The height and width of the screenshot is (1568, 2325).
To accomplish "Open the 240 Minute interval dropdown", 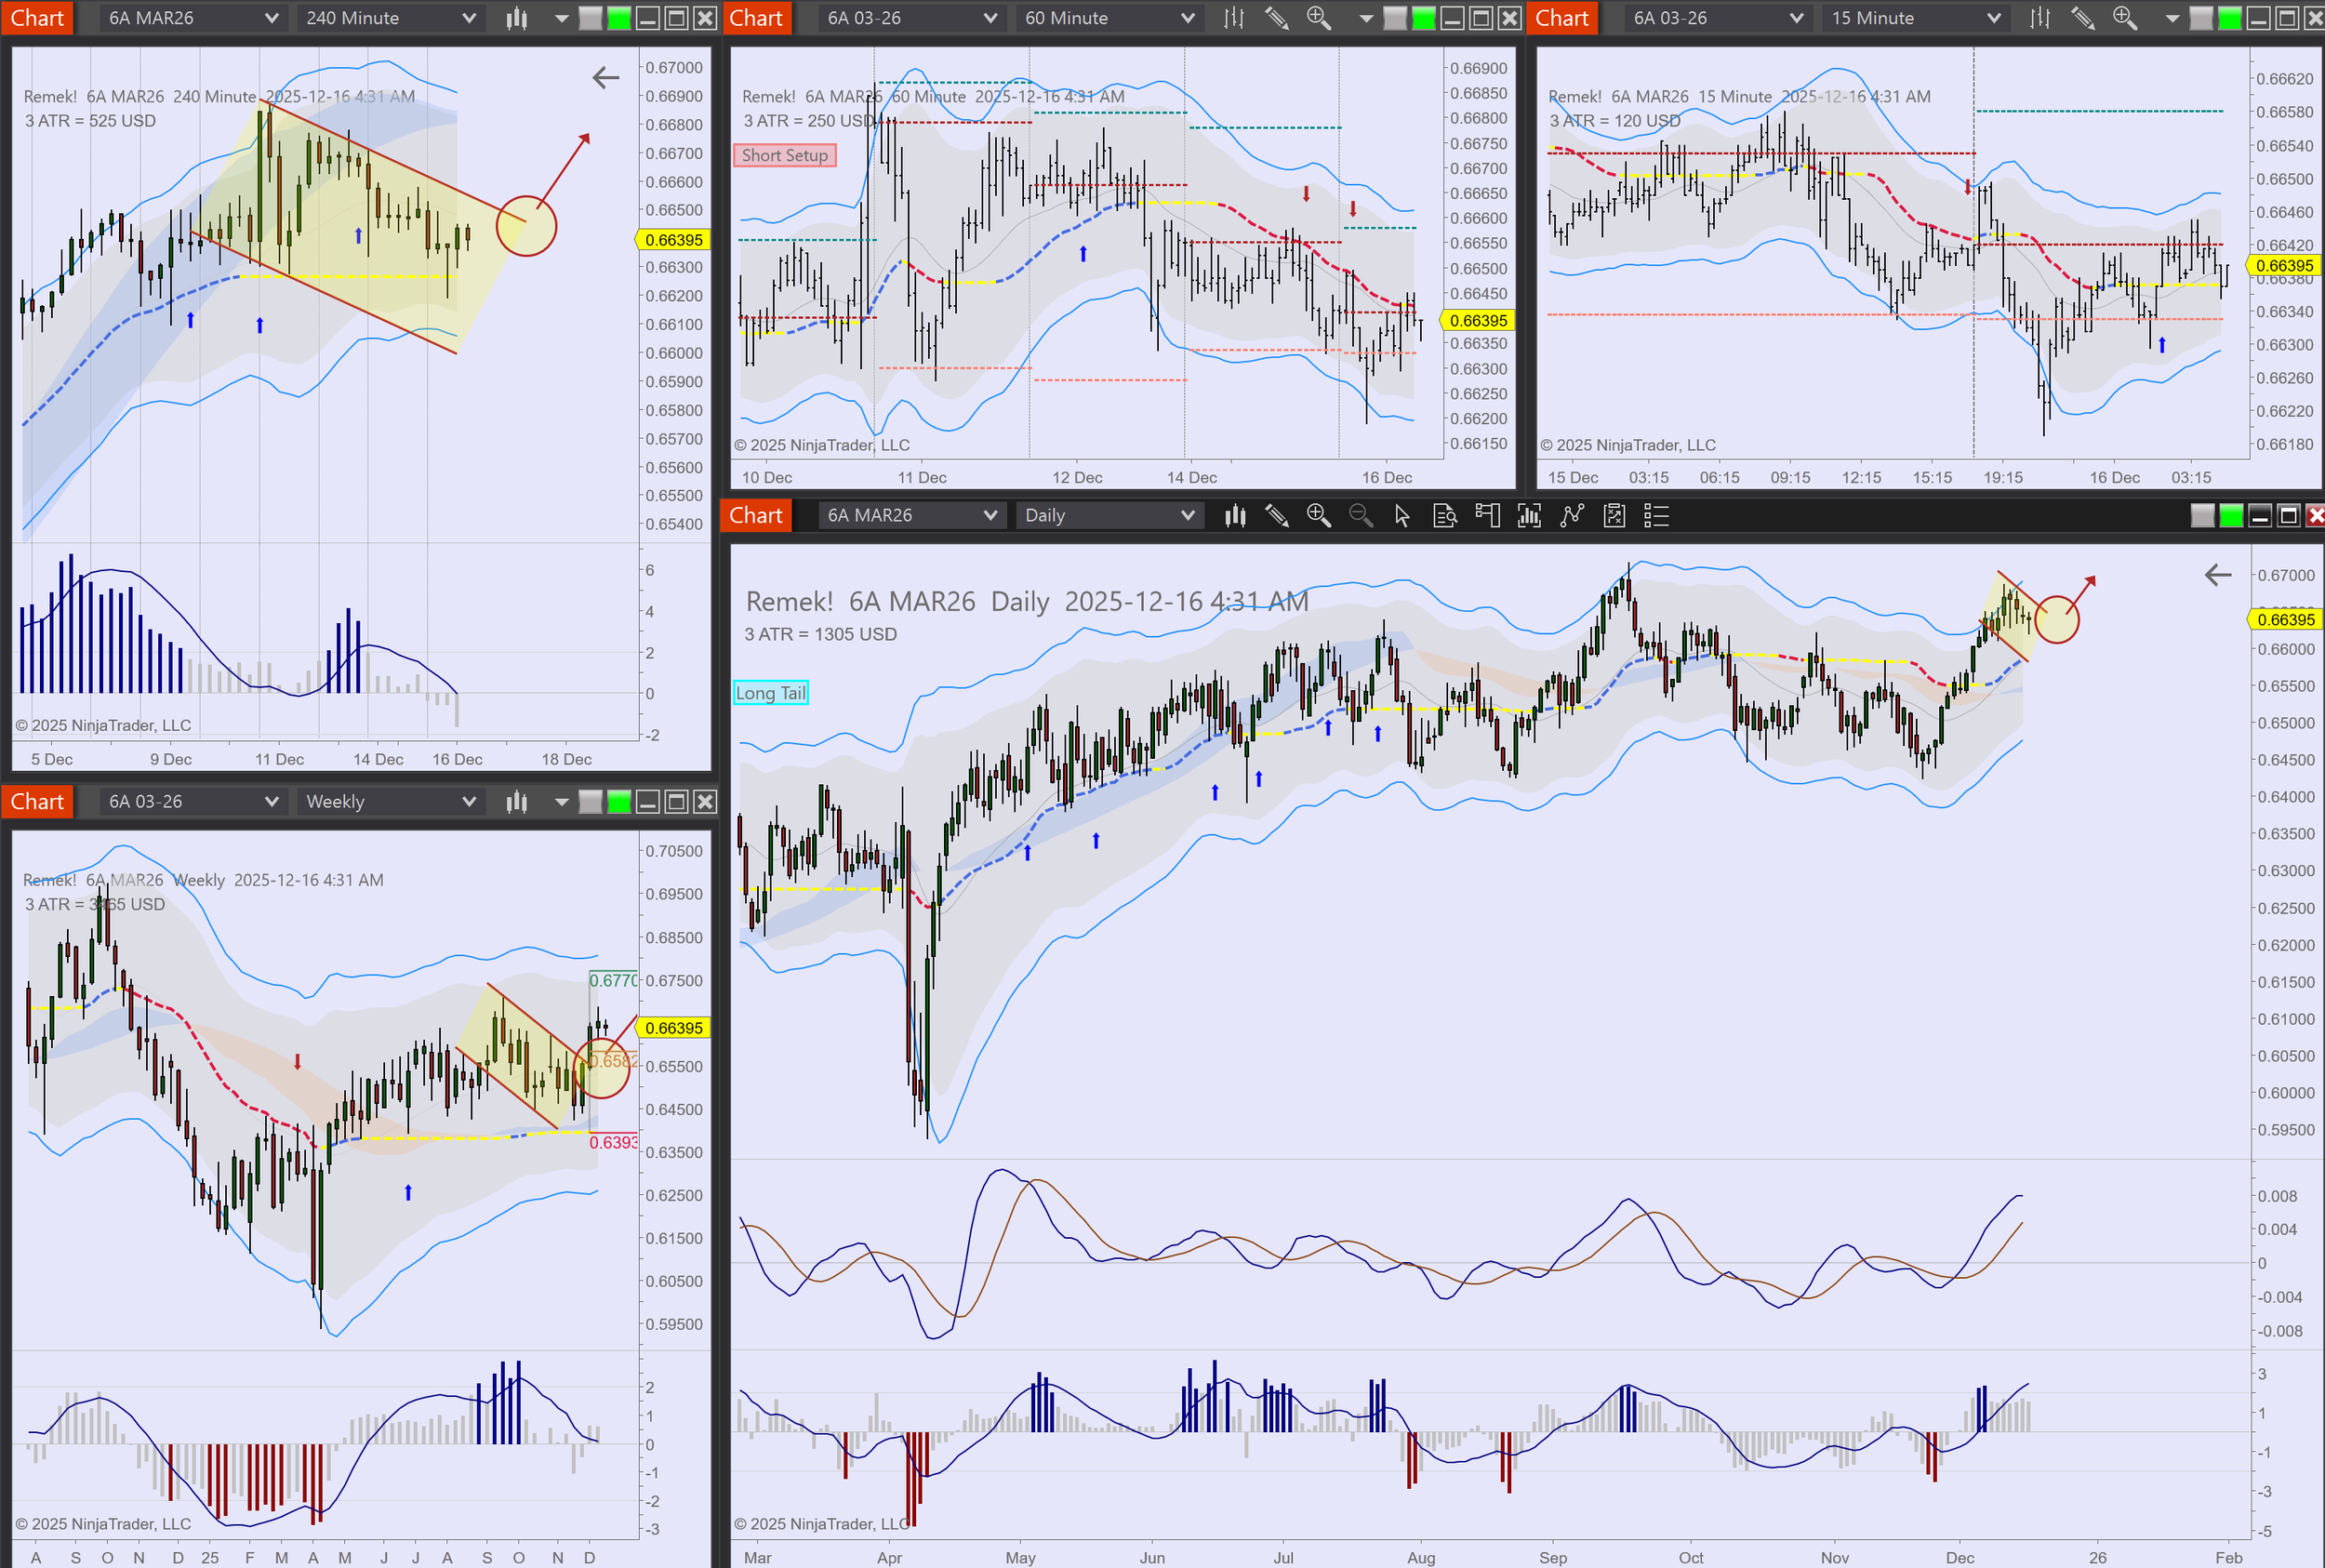I will 389,18.
